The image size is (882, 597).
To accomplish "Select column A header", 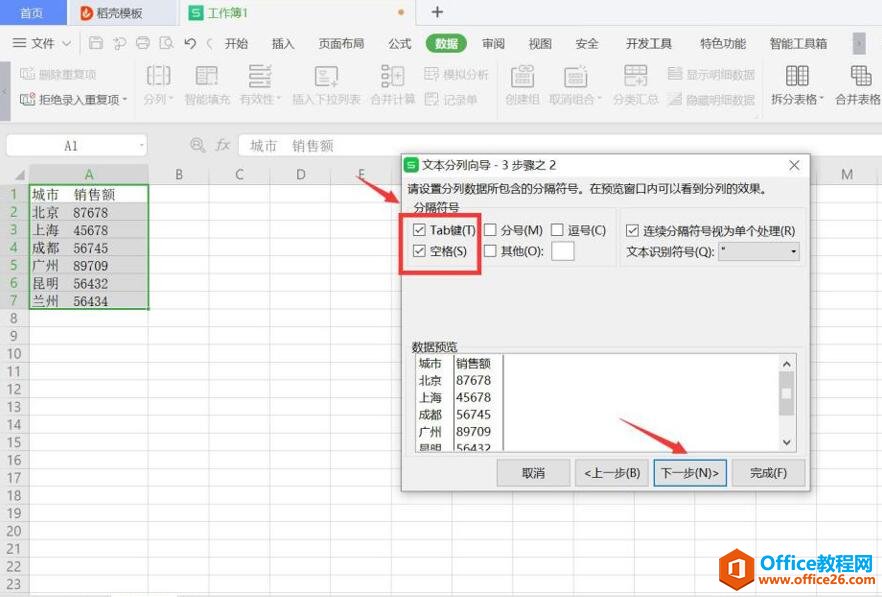I will 89,174.
